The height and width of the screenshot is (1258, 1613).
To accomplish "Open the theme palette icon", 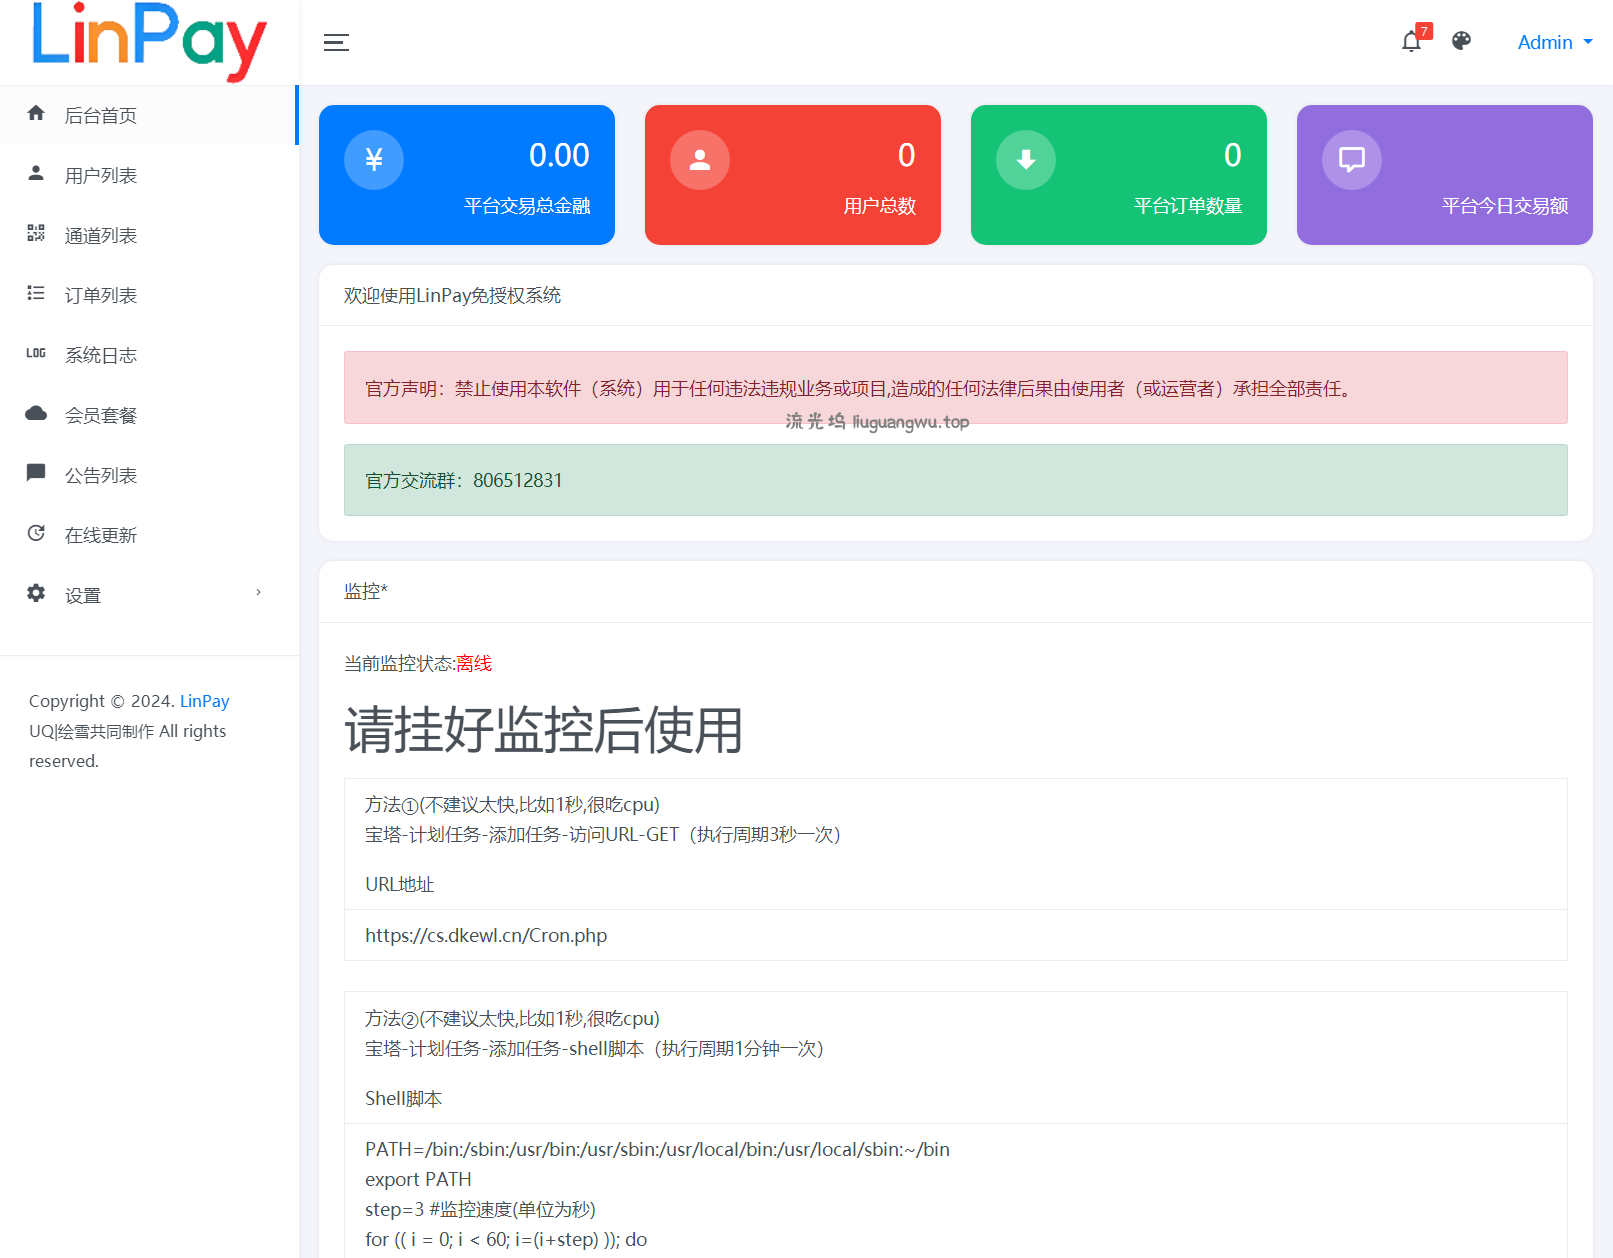I will pos(1461,41).
